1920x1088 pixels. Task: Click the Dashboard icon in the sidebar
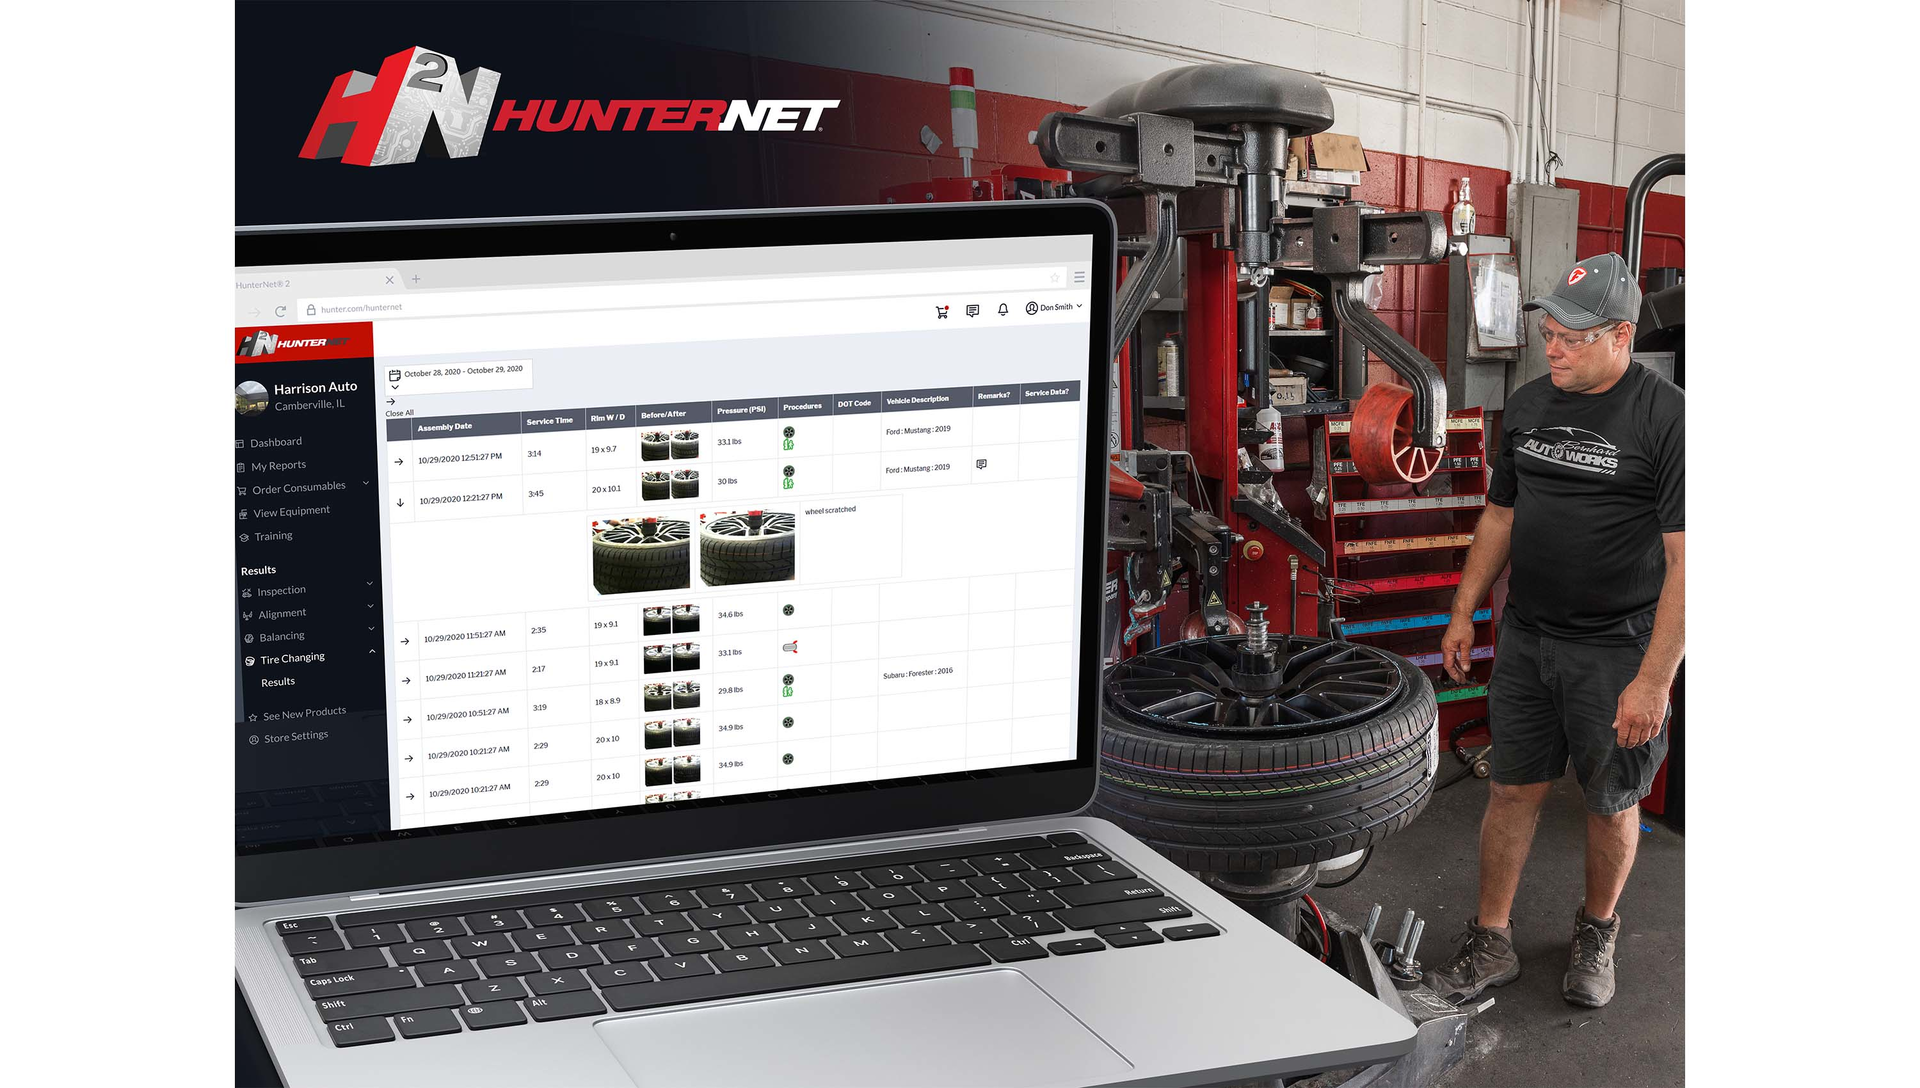click(240, 441)
